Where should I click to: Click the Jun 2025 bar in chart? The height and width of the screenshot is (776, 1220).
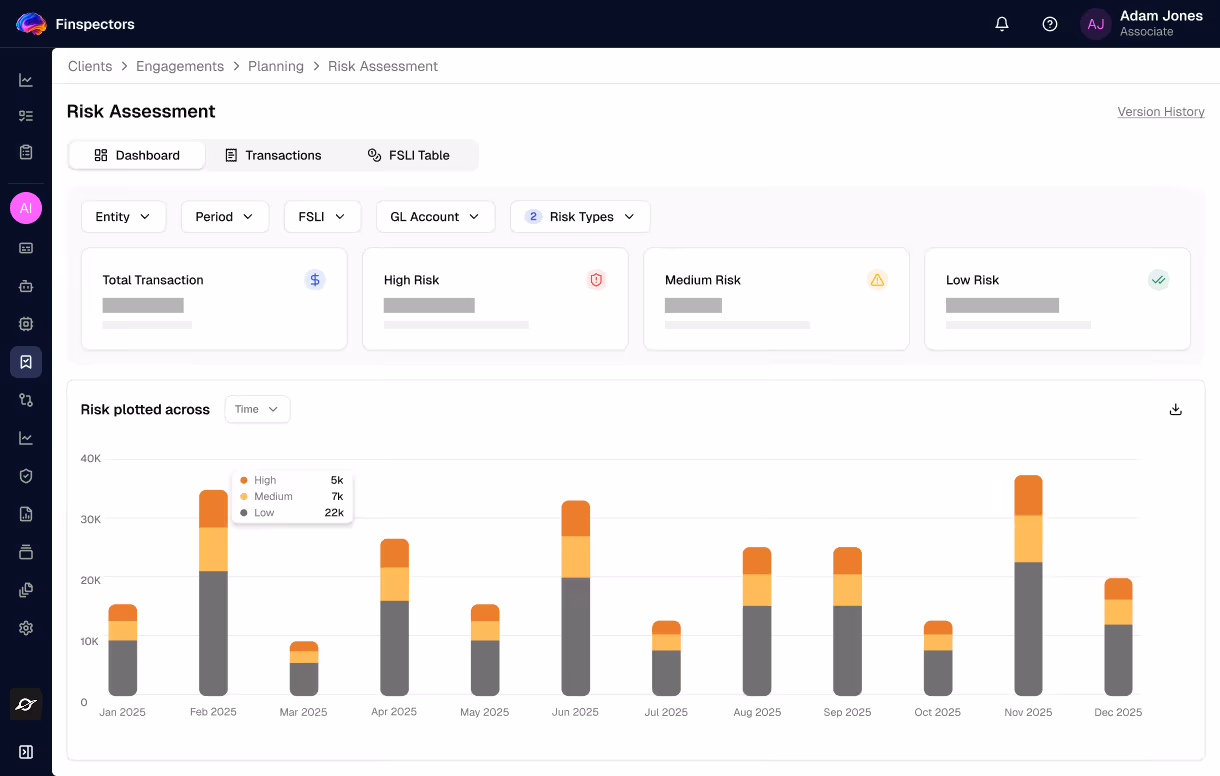[575, 598]
